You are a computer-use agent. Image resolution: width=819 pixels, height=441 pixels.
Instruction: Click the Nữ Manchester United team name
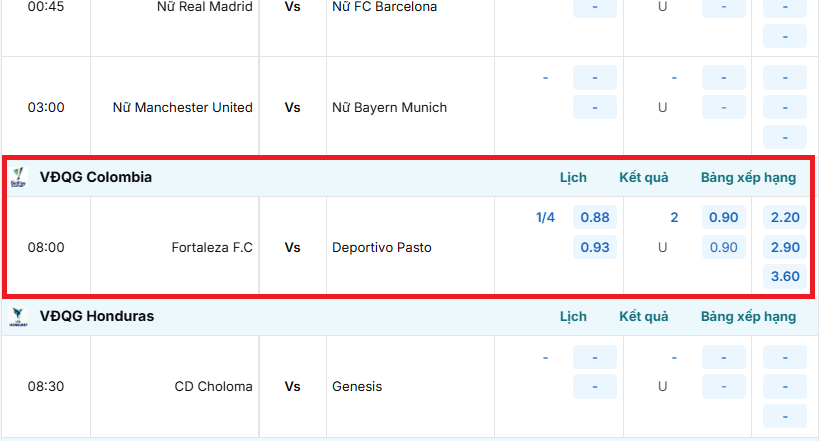click(183, 107)
